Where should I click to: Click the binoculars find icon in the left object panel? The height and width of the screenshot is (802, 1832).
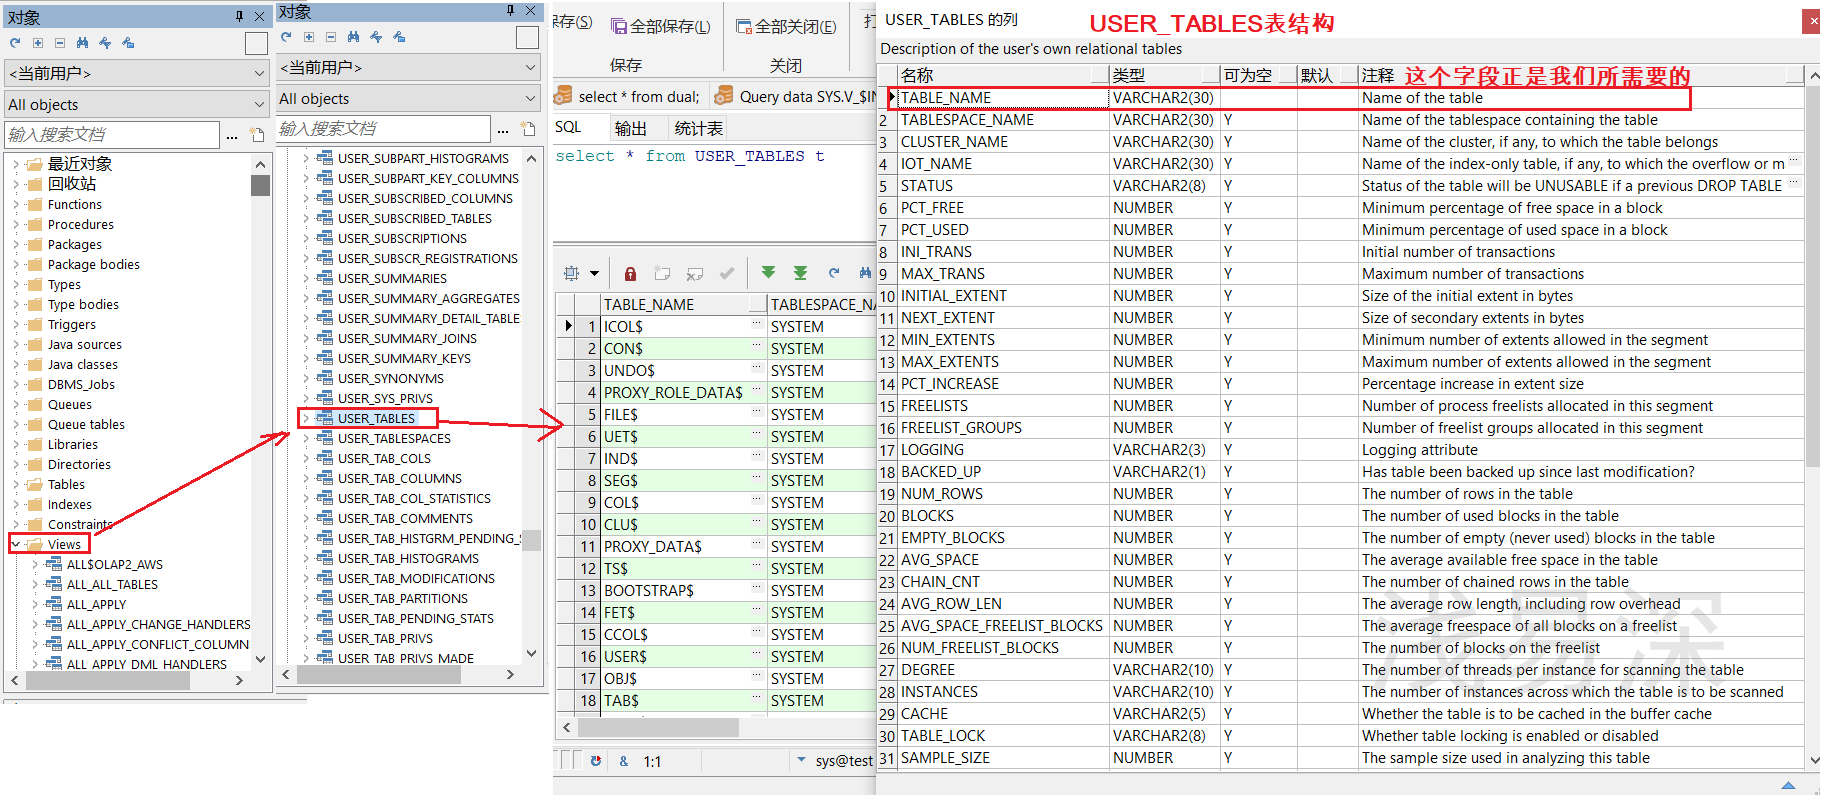[x=82, y=43]
